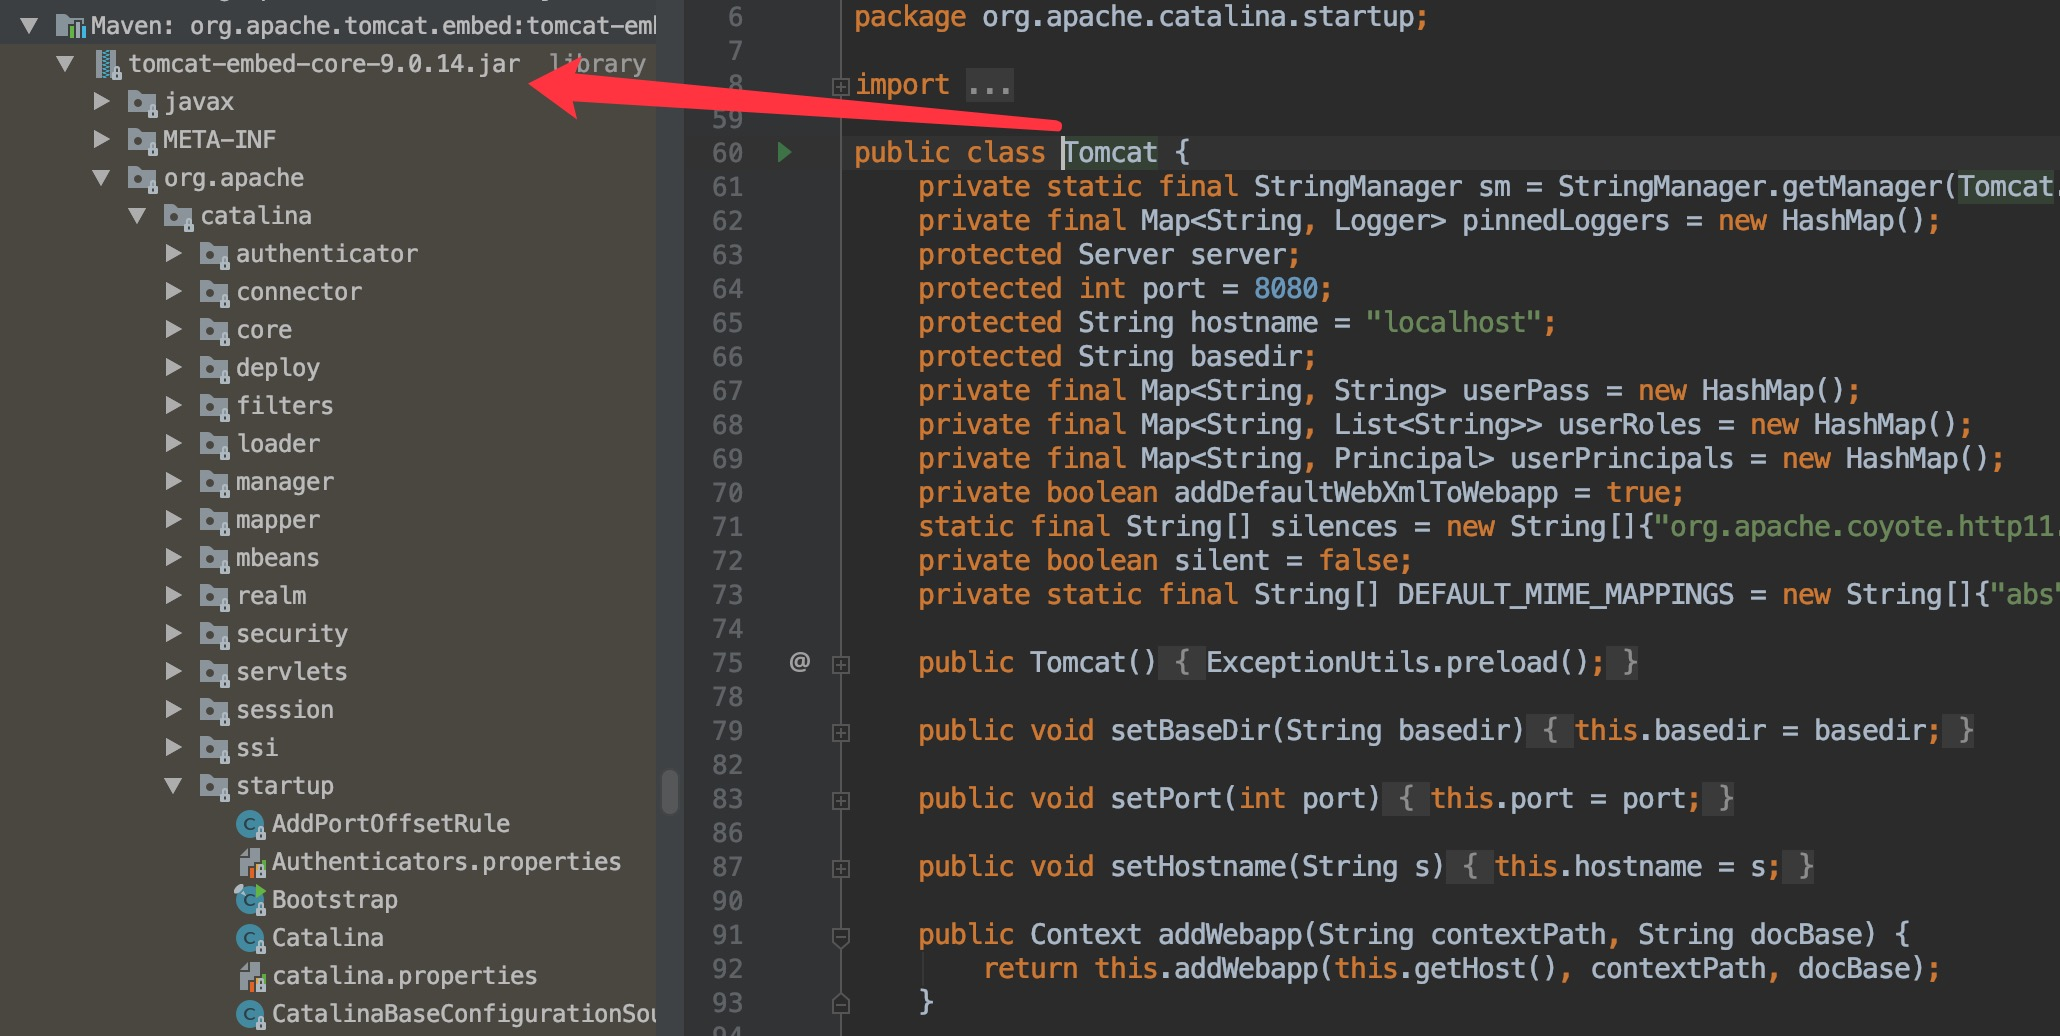
Task: Click the startup package folder icon
Action: [215, 786]
